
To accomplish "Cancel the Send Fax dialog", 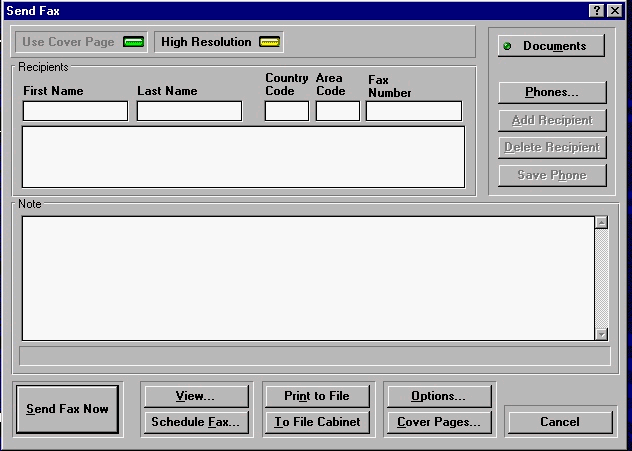I will (559, 422).
